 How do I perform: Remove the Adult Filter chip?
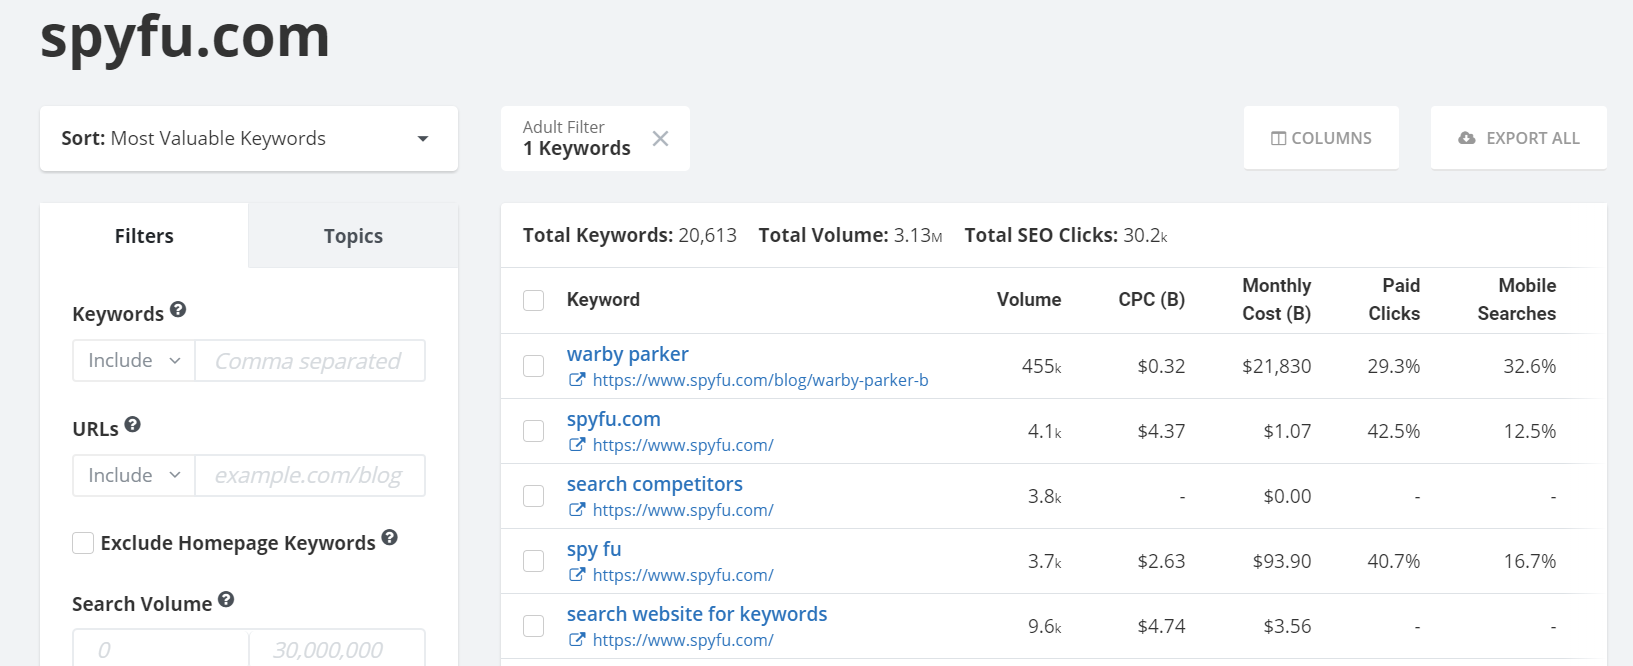(660, 139)
